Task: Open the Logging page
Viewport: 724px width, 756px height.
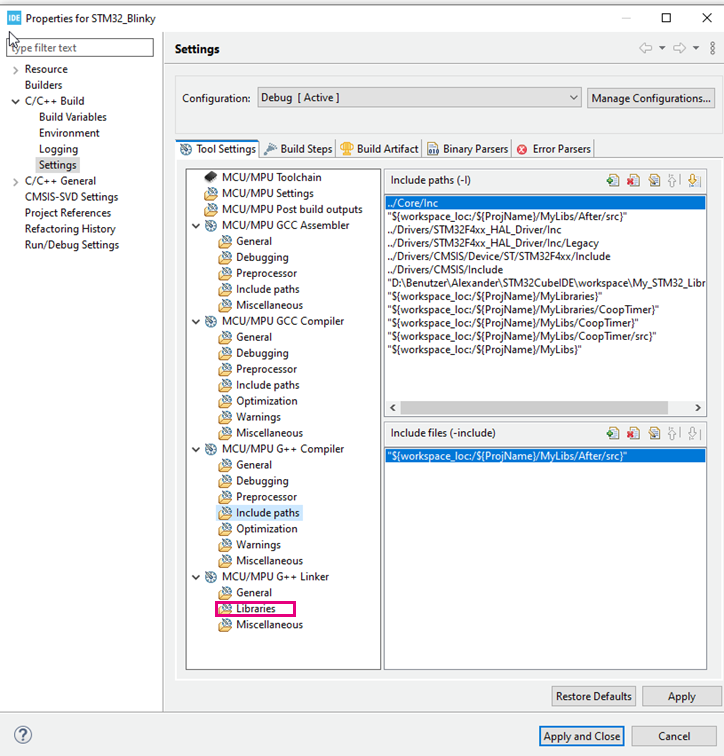Action: tap(58, 149)
